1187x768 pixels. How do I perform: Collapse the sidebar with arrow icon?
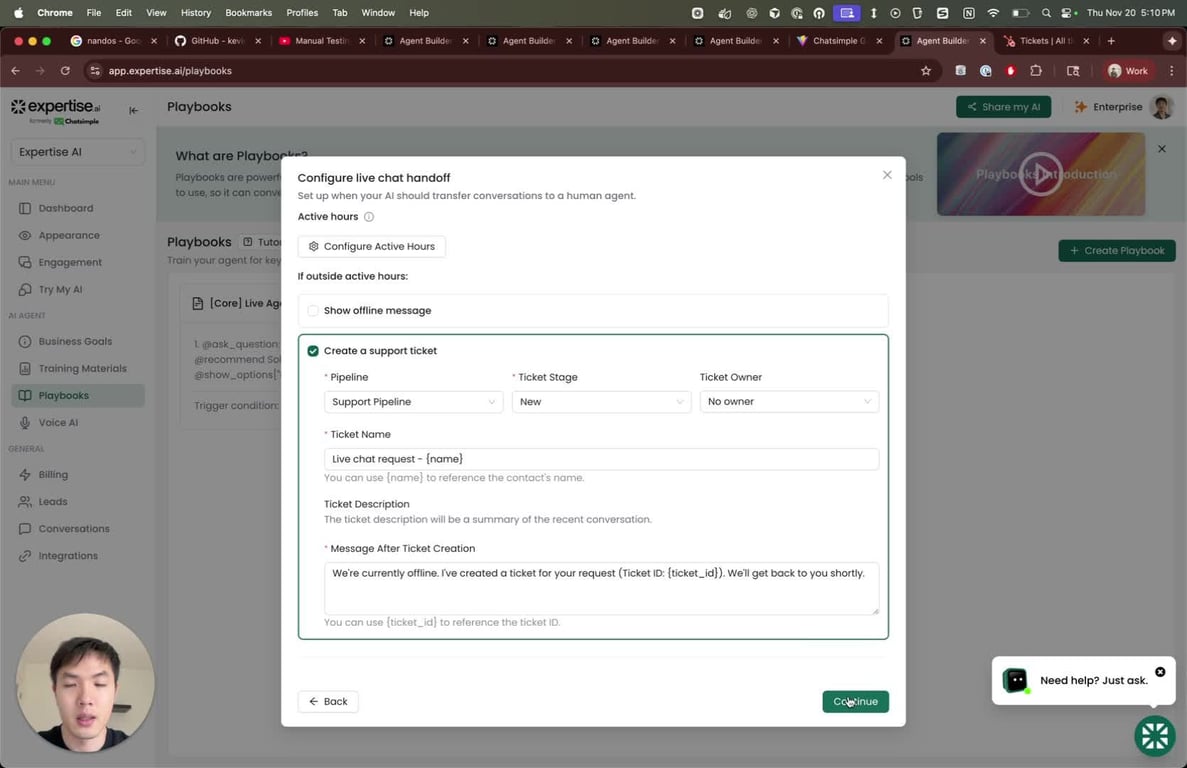pyautogui.click(x=133, y=110)
